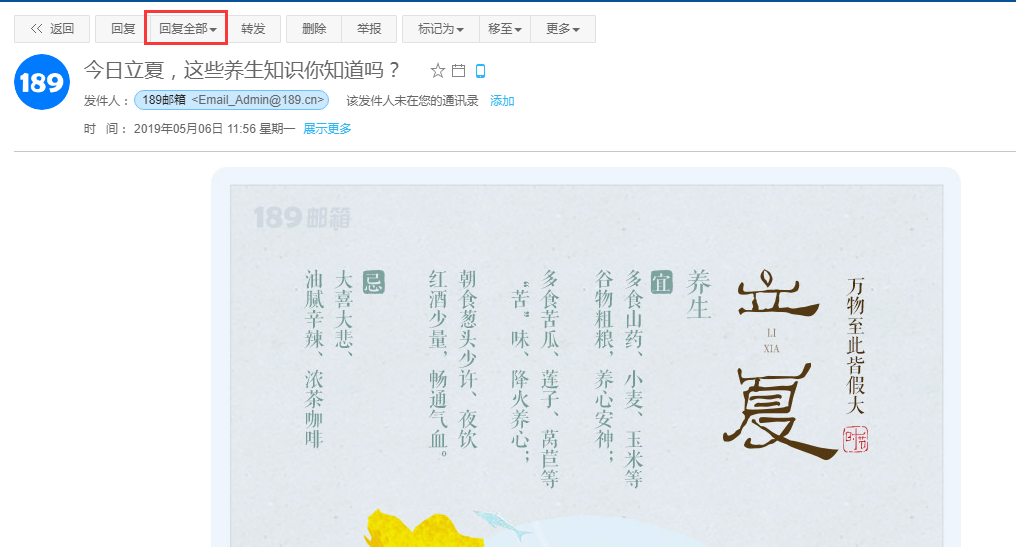Open the 回复全部 dropdown

(x=187, y=29)
